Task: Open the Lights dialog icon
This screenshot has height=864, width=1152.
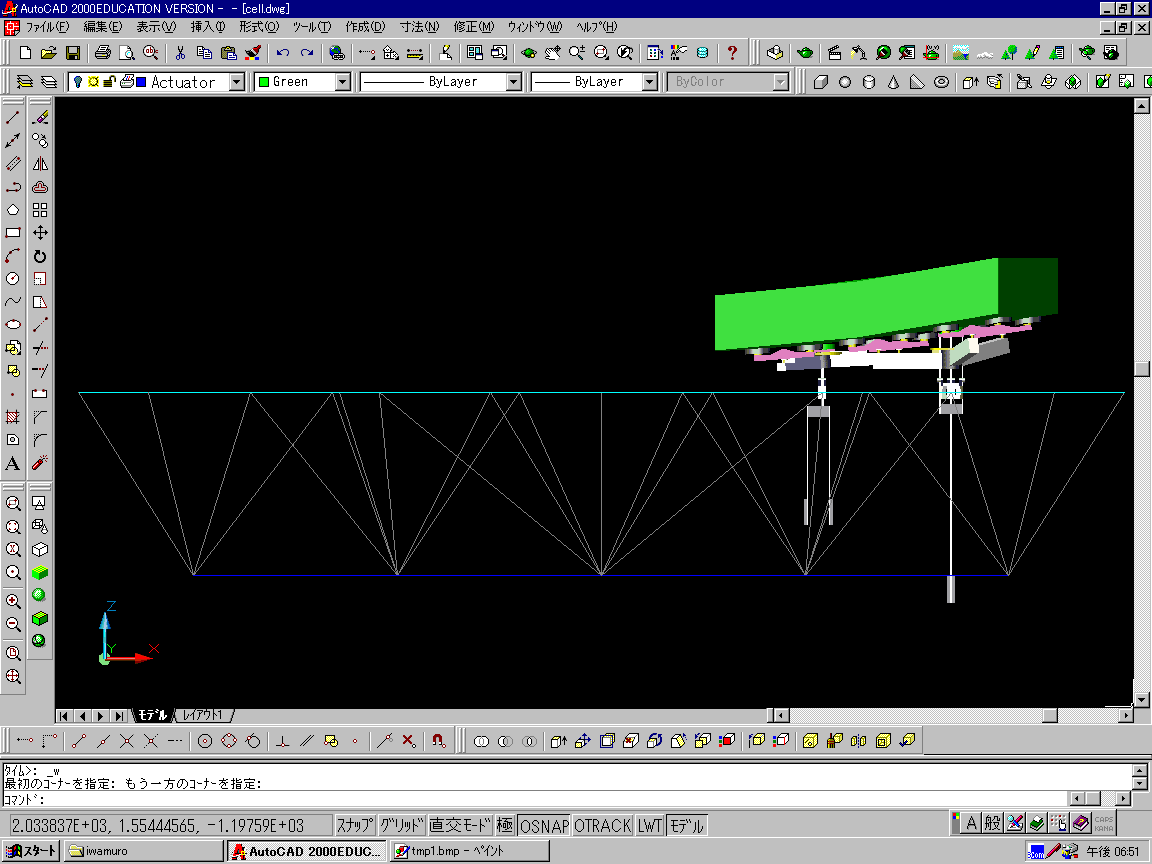Action: [x=859, y=53]
